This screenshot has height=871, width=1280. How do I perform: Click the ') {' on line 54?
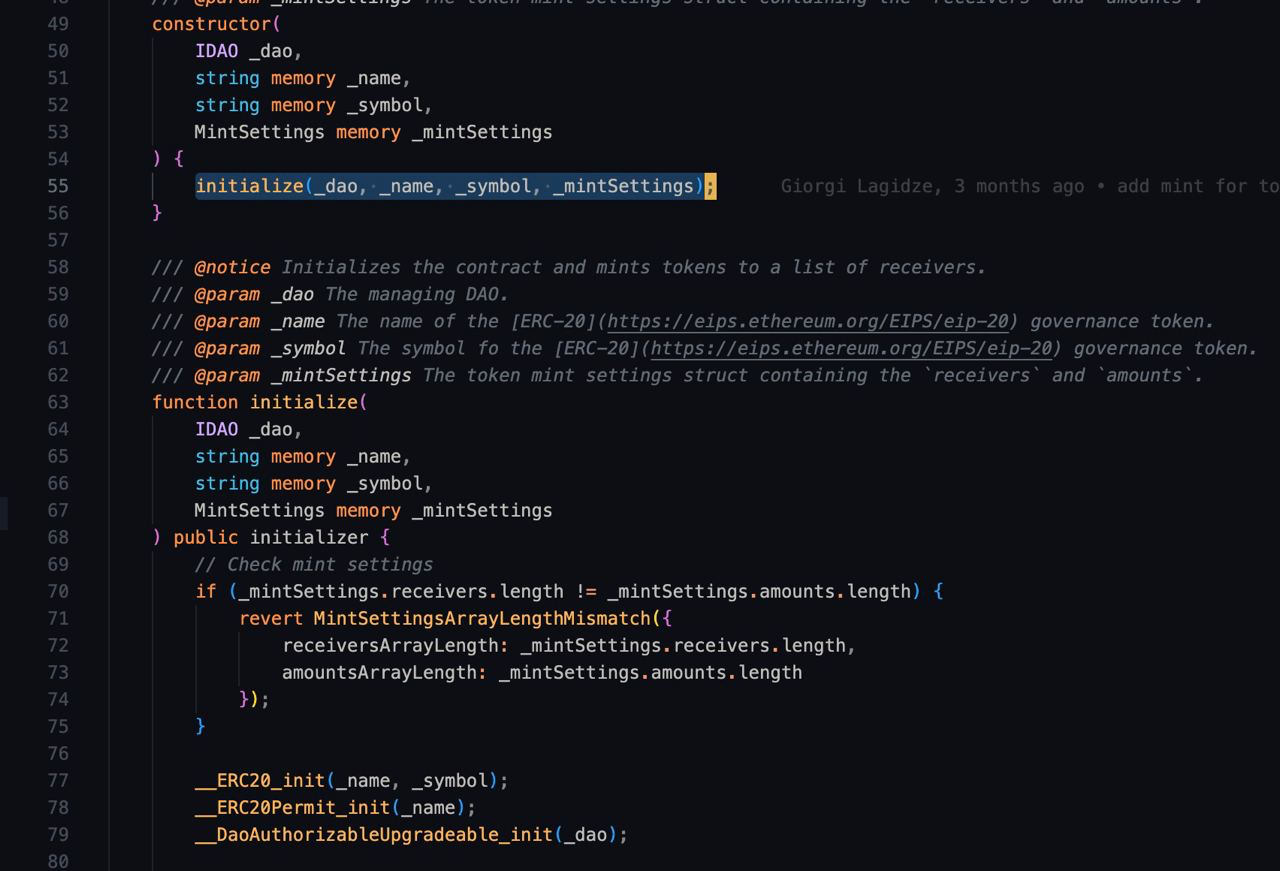pyautogui.click(x=168, y=159)
